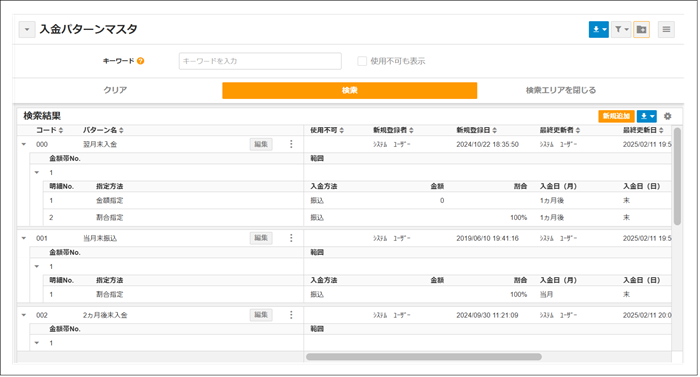
Task: Open the filter funnel dropdown
Action: coord(621,29)
